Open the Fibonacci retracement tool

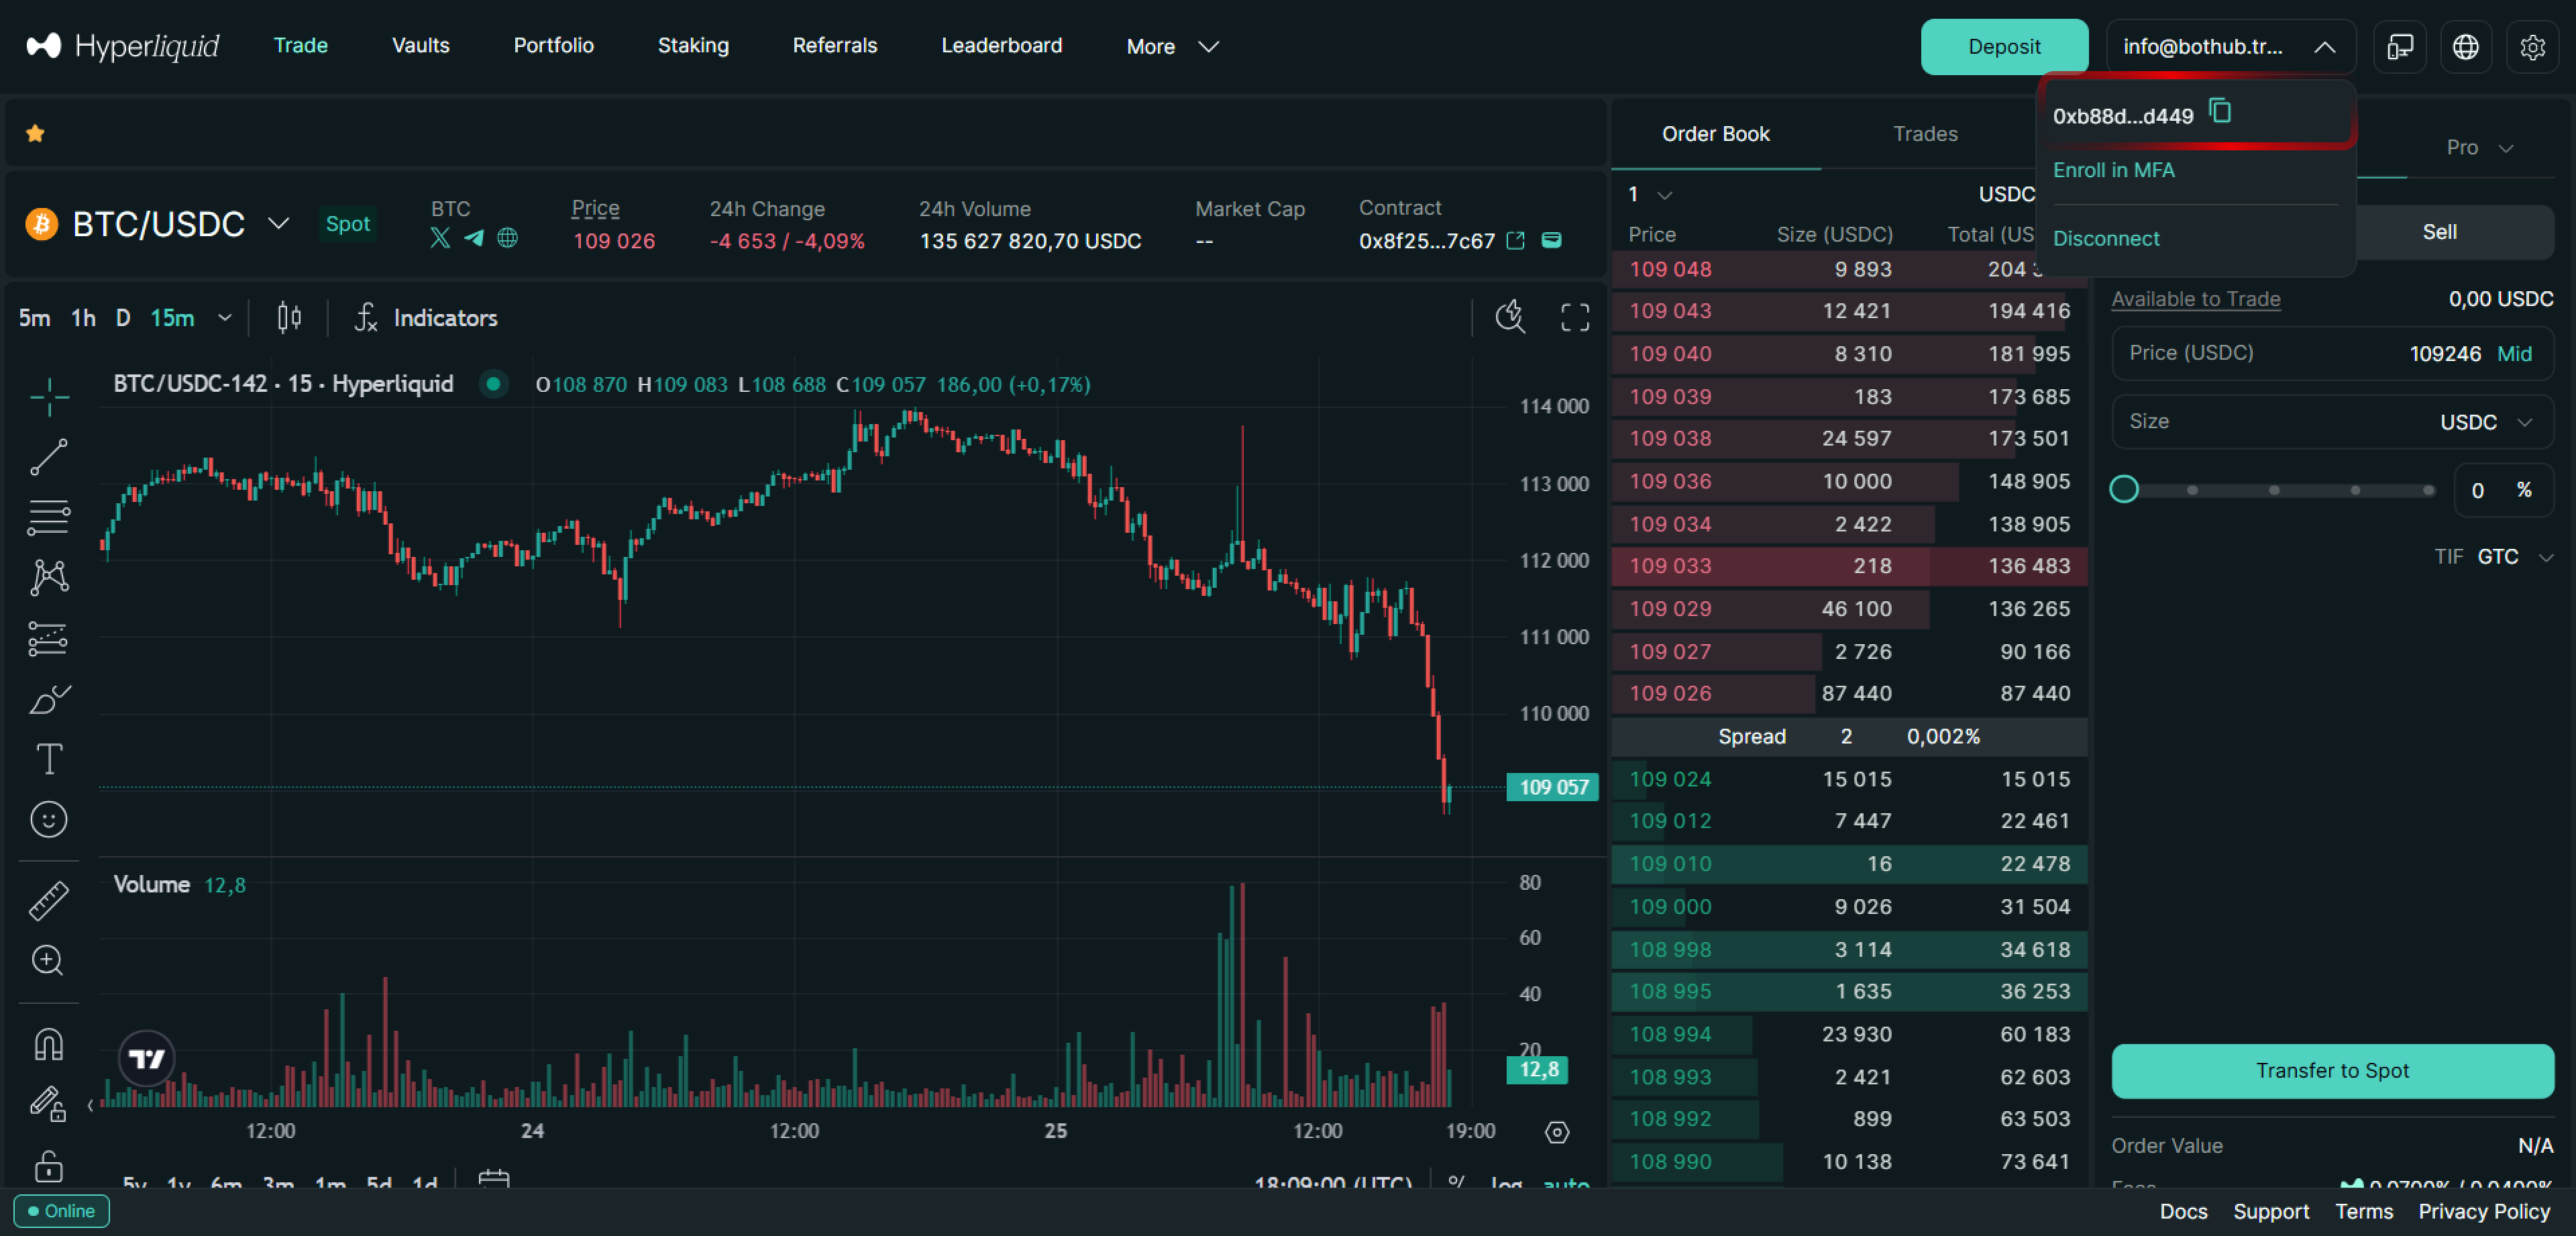[x=48, y=517]
